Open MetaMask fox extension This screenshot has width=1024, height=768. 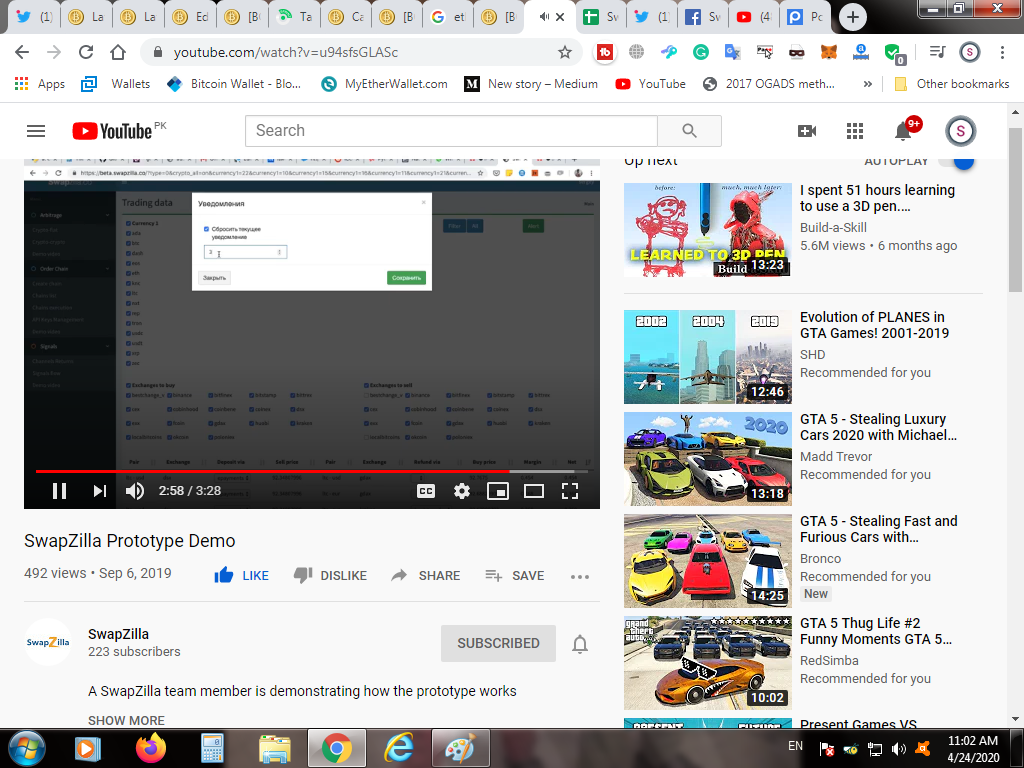coord(829,52)
